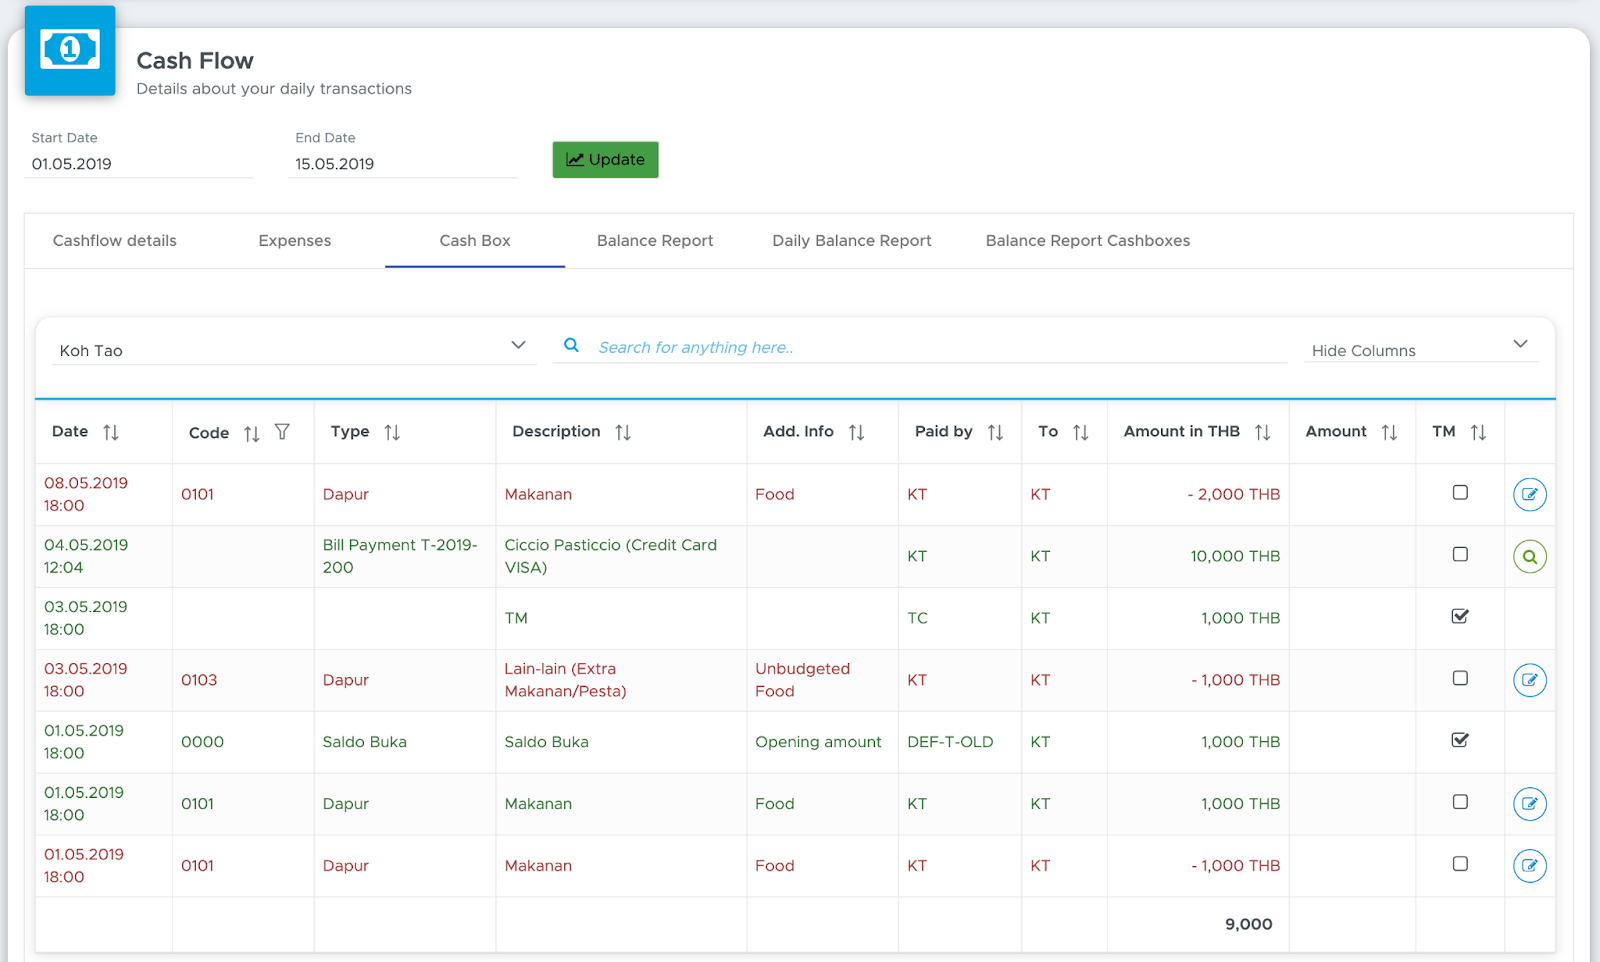Sort by Amount in THB arrows

click(x=1263, y=432)
